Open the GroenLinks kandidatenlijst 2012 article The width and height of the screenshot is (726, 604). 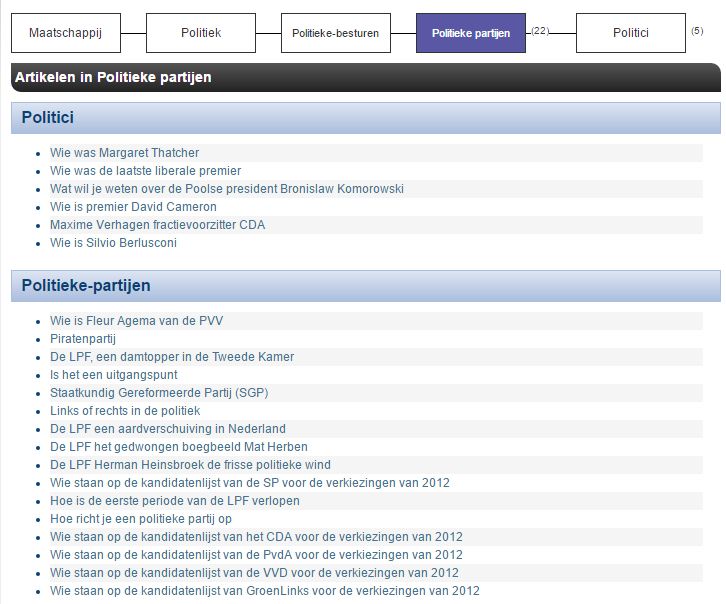coord(264,591)
